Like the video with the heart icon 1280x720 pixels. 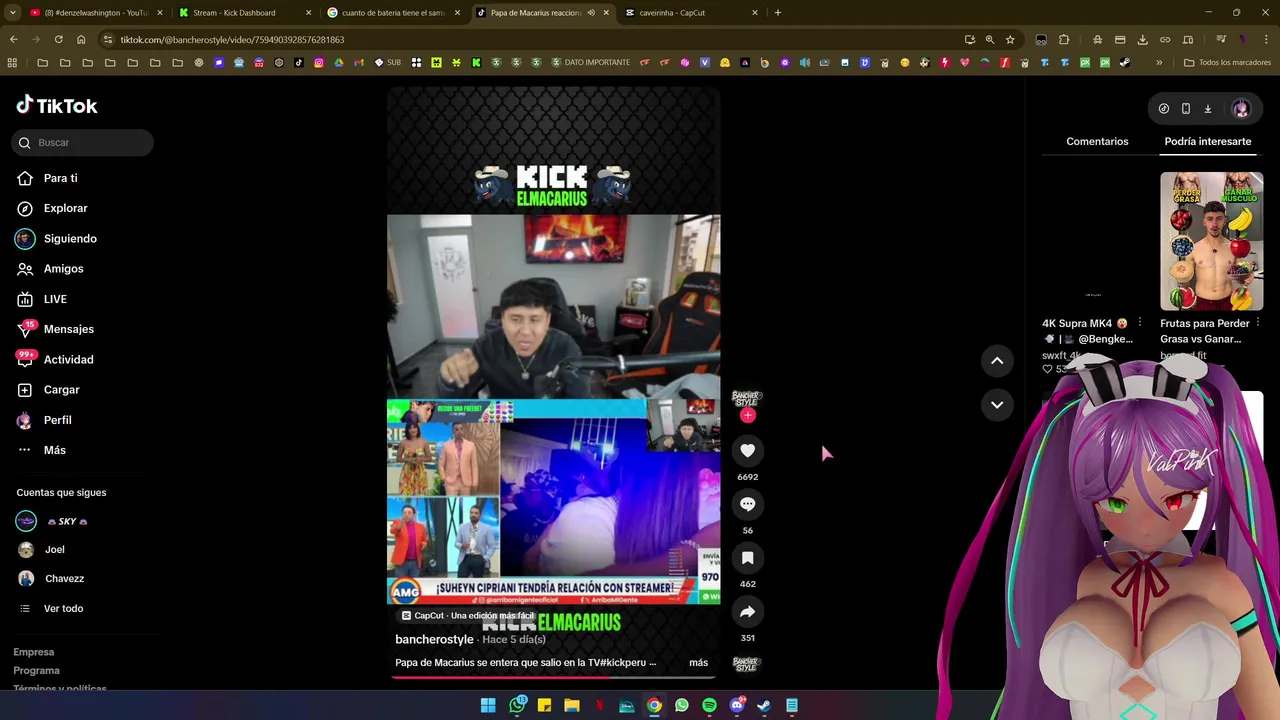(x=747, y=451)
